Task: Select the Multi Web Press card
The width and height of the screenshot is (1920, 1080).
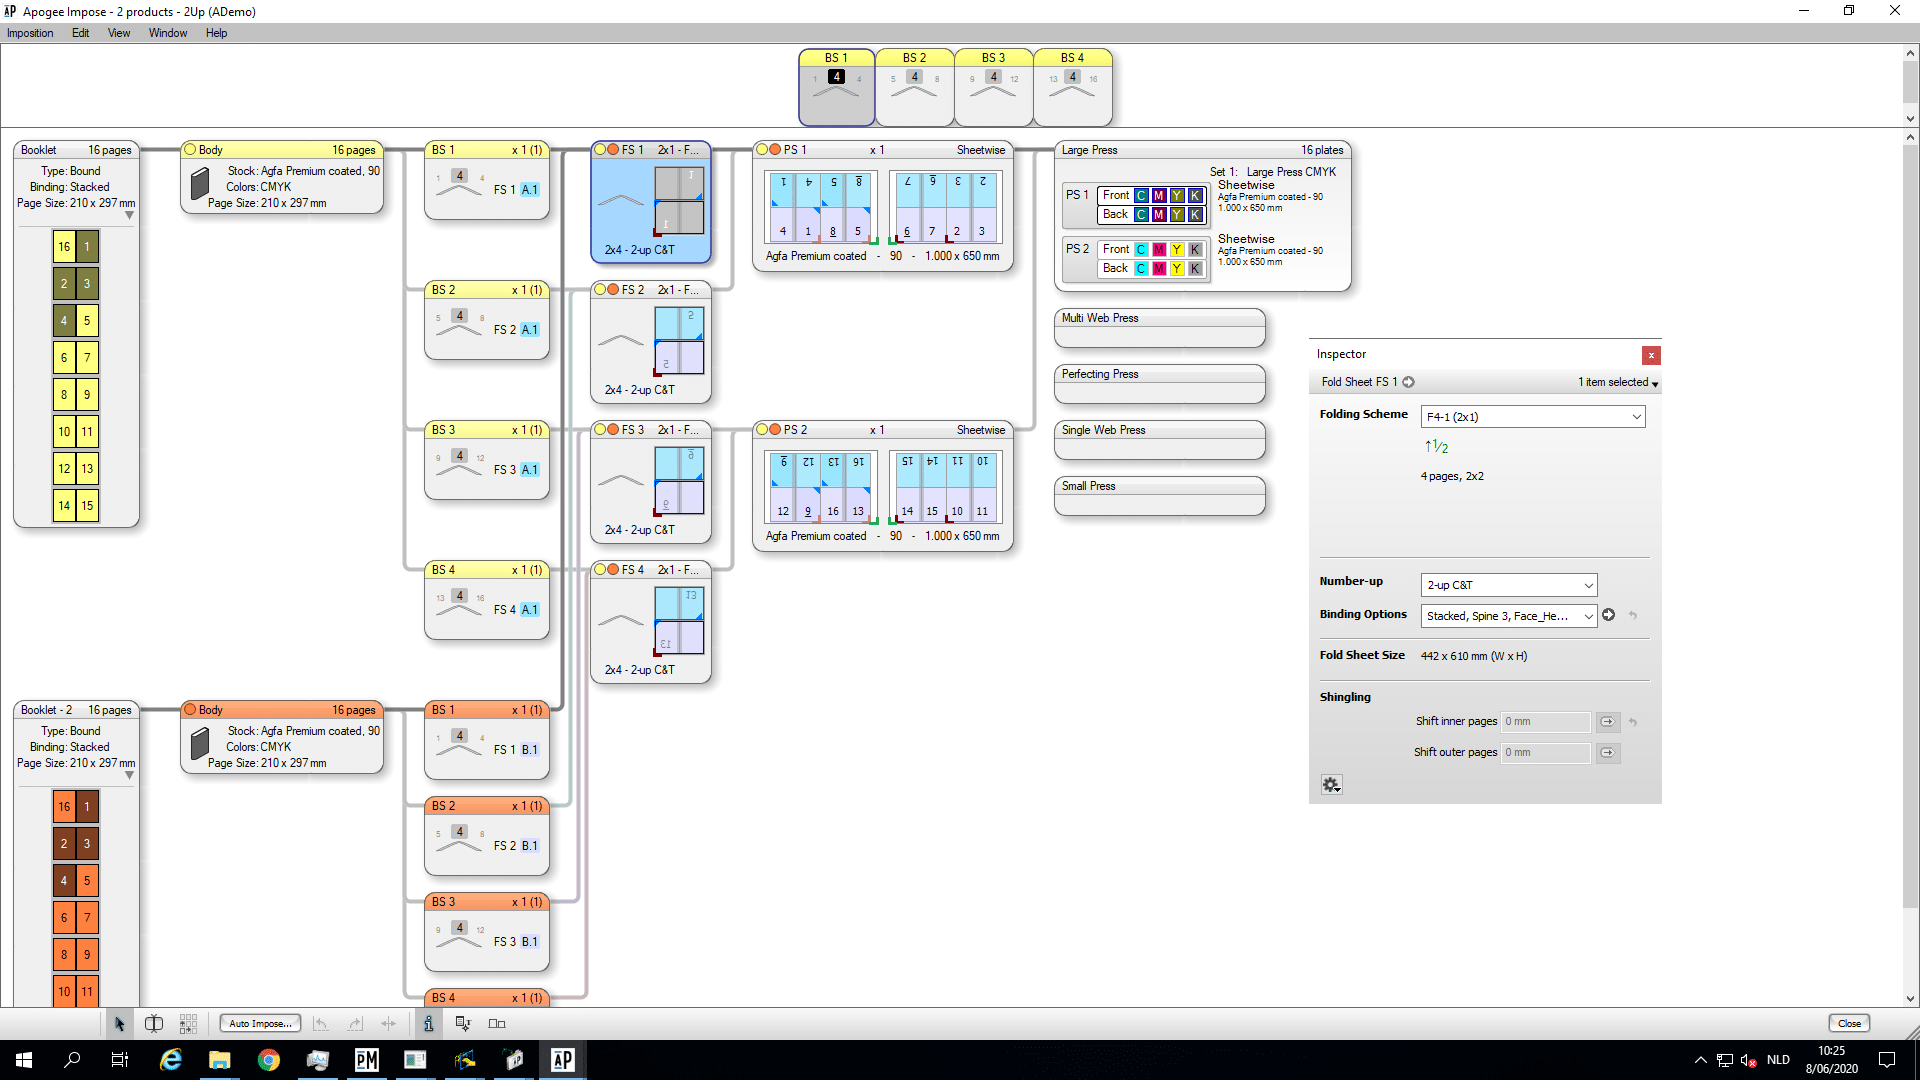Action: pyautogui.click(x=1159, y=328)
